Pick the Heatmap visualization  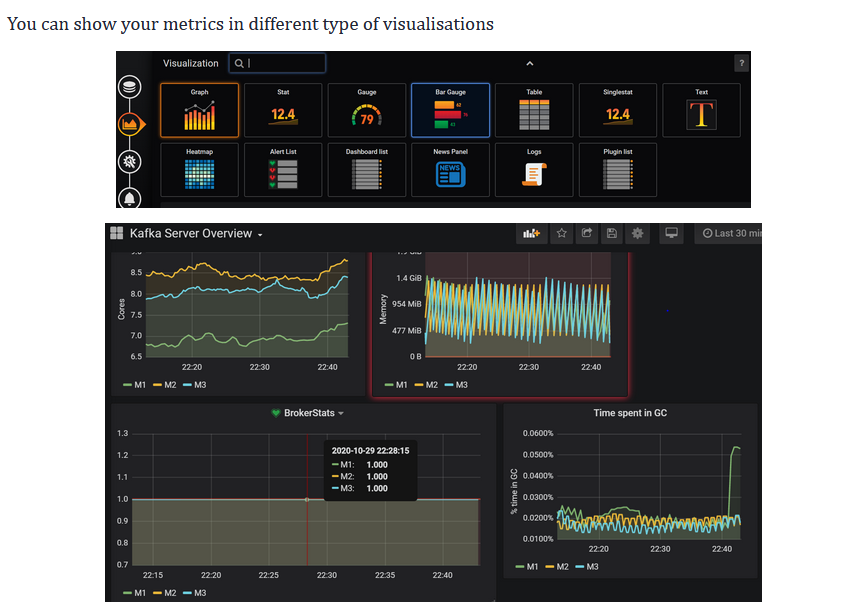[199, 170]
